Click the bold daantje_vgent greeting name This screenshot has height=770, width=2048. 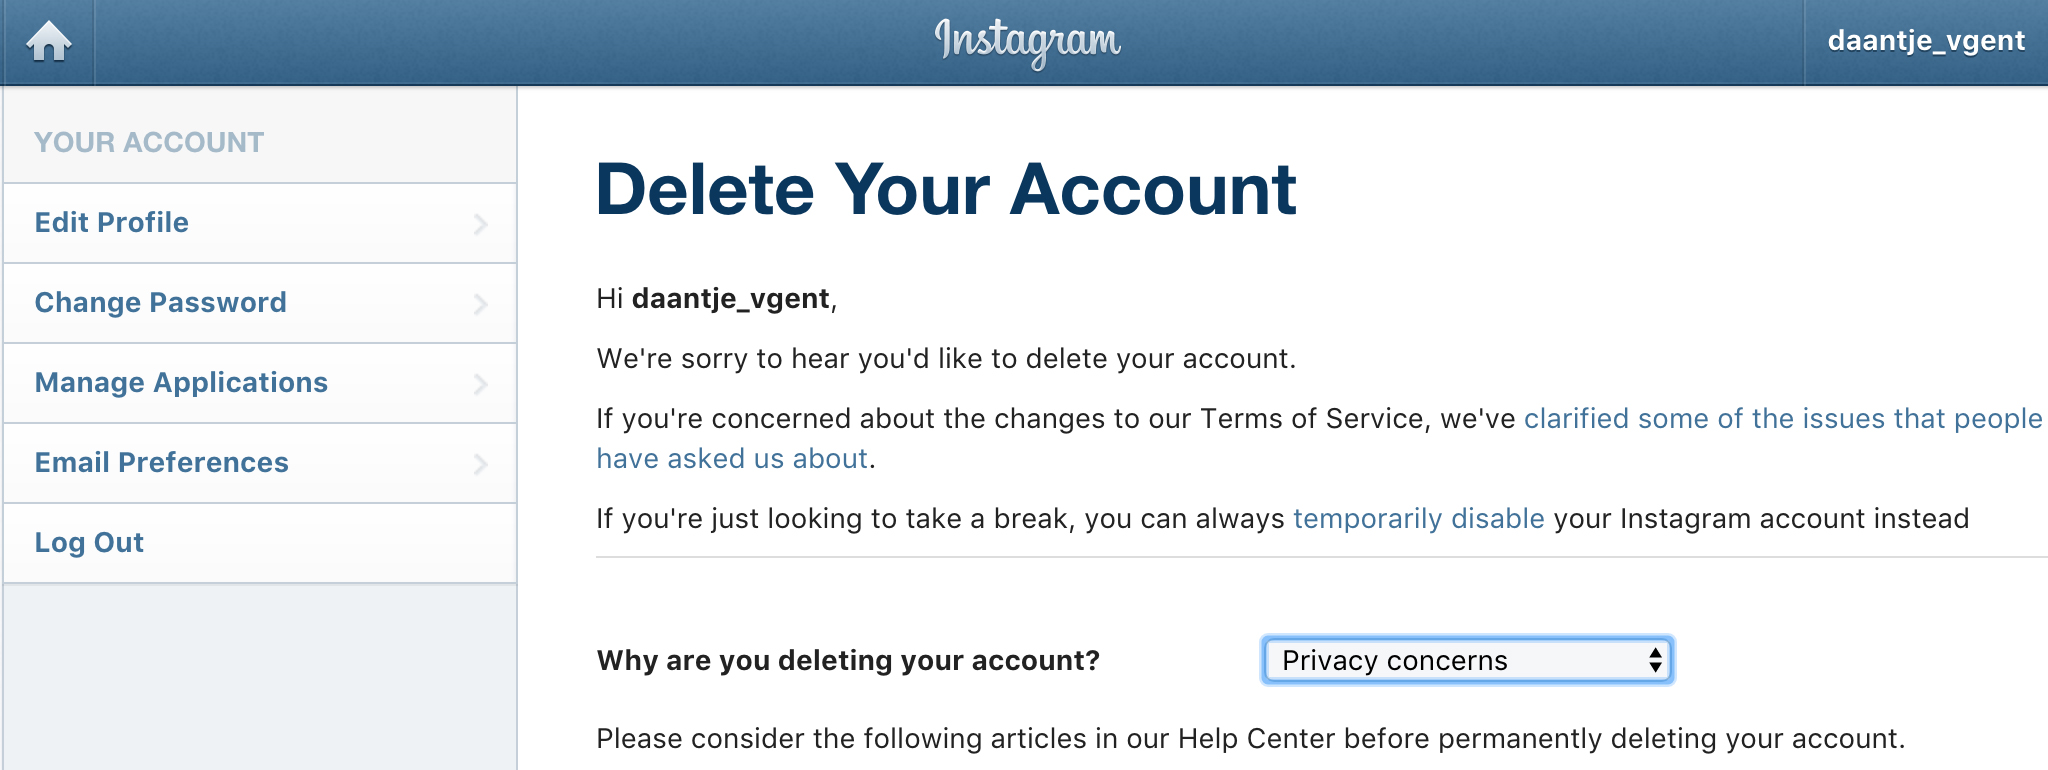[730, 298]
